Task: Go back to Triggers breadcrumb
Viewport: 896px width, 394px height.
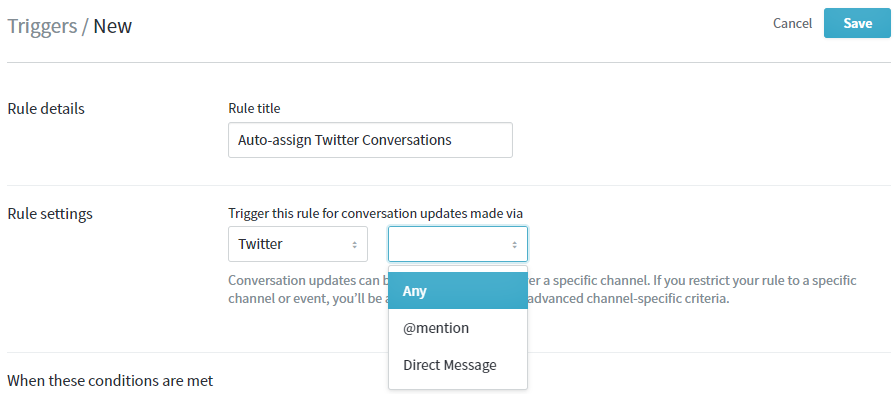Action: (x=42, y=26)
